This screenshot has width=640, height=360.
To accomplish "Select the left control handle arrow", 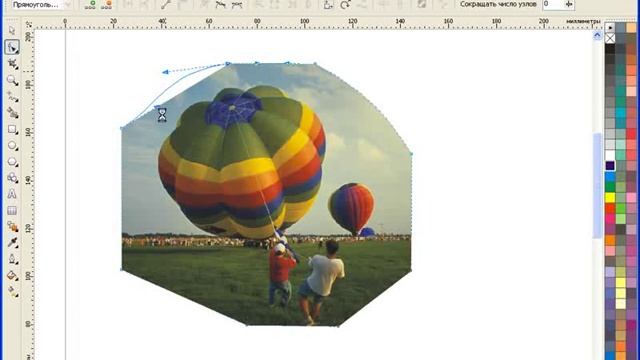I will coord(165,72).
